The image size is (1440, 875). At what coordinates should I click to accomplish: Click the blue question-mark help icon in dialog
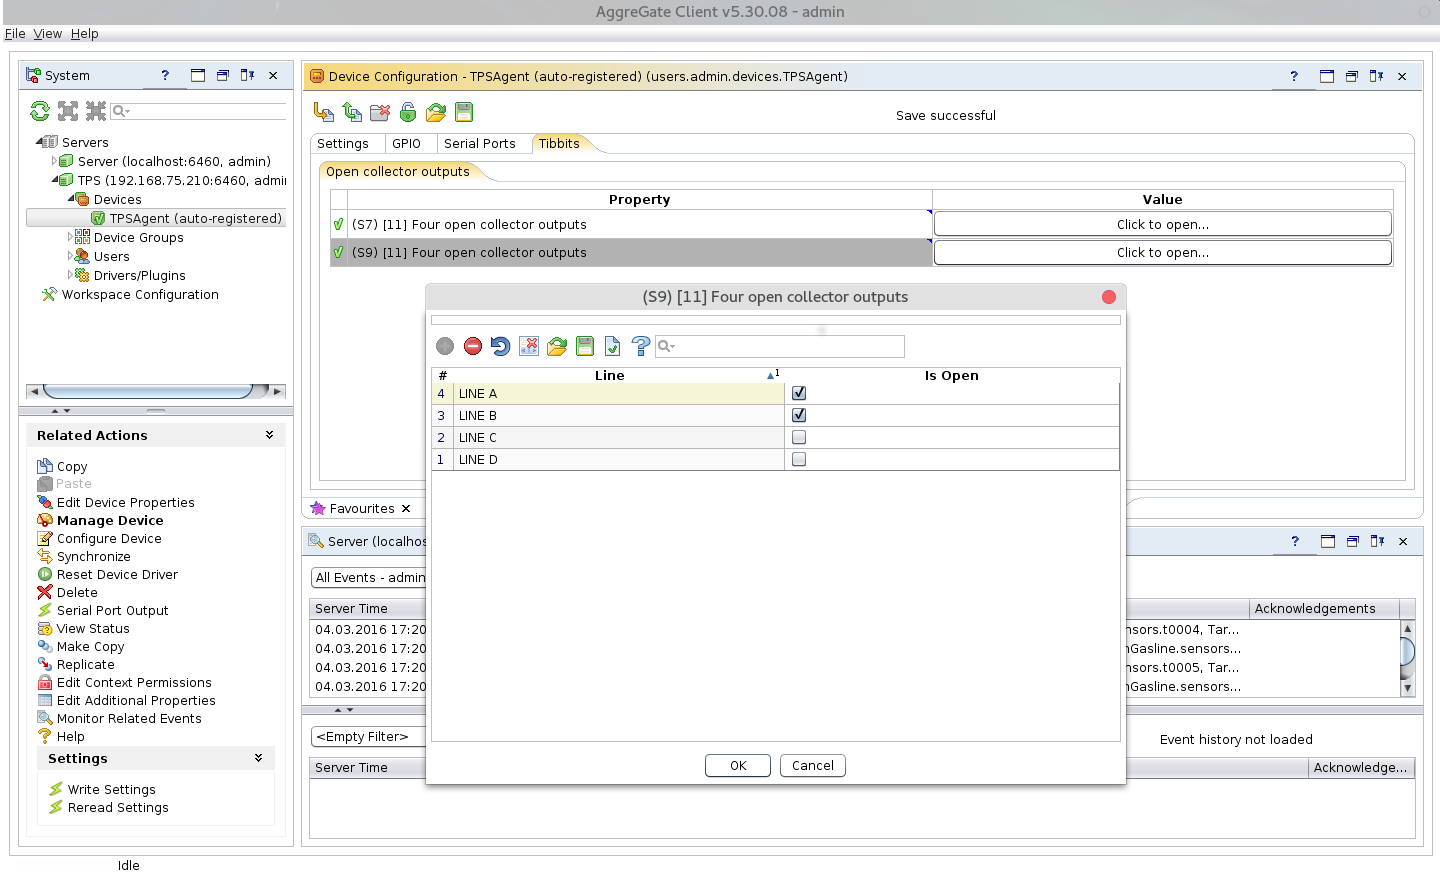tap(641, 346)
